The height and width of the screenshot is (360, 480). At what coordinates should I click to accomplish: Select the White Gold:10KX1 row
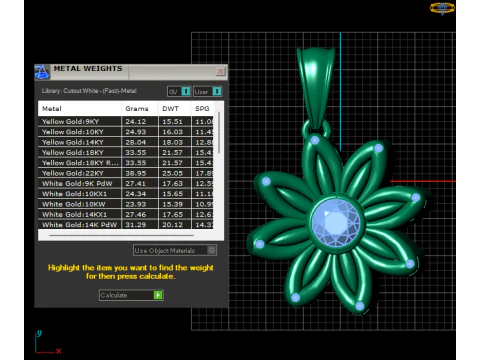point(126,194)
